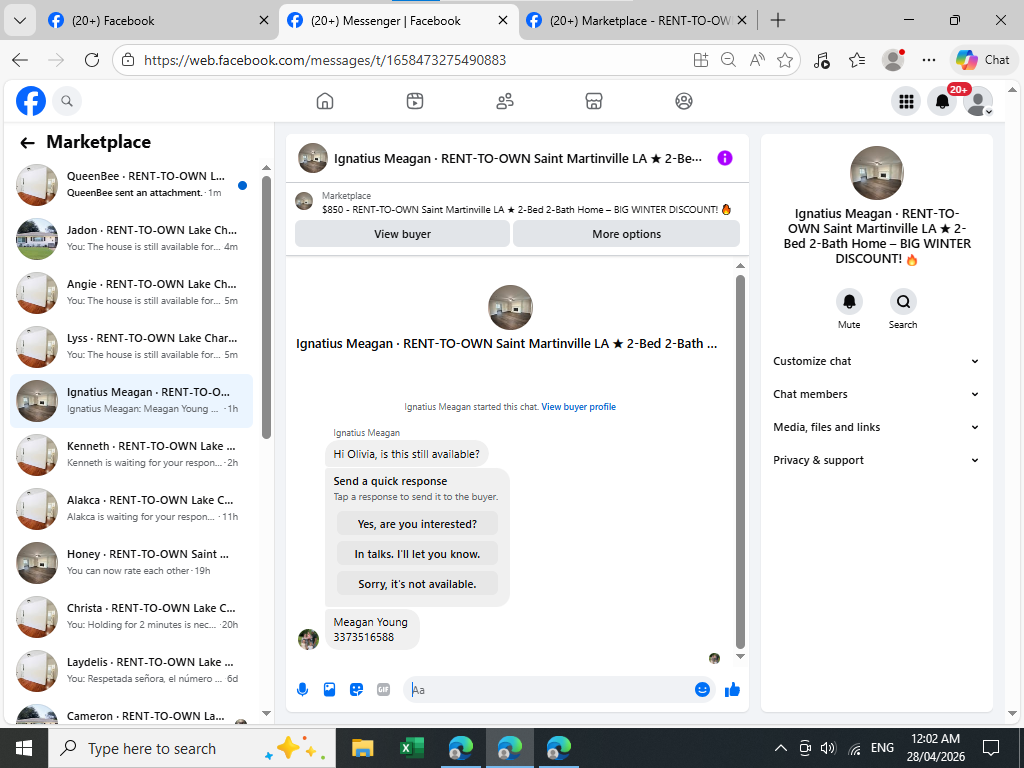Screen dimensions: 1024x768
Task: Open the Facebook logo home link
Action: [x=31, y=101]
